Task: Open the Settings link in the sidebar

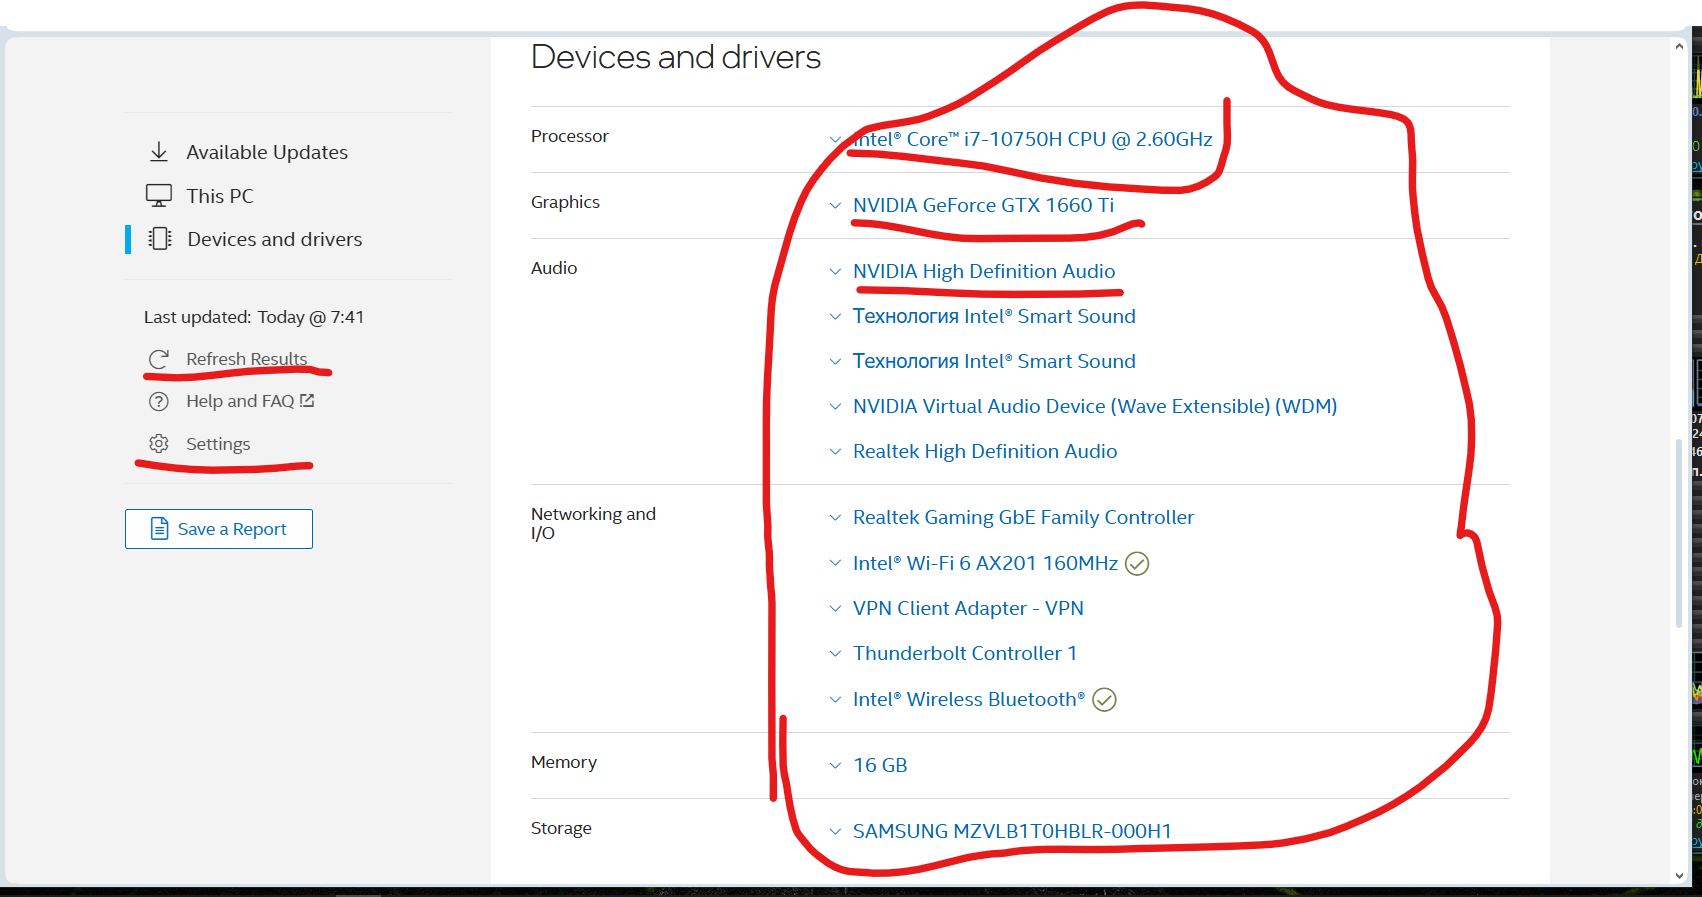Action: tap(218, 444)
